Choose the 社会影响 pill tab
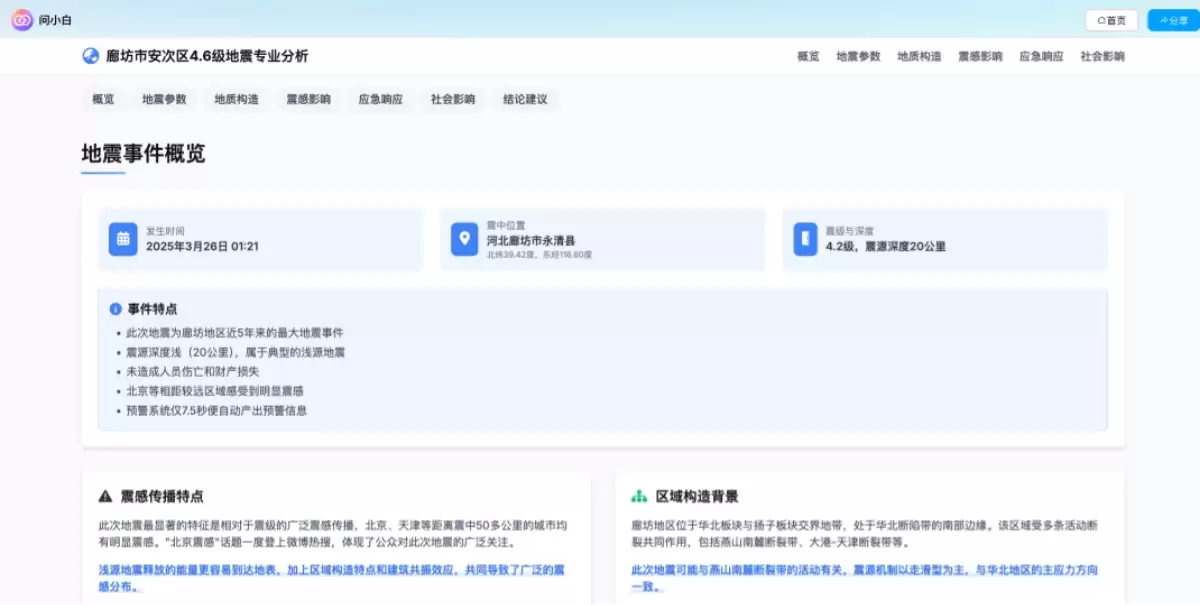 point(453,99)
